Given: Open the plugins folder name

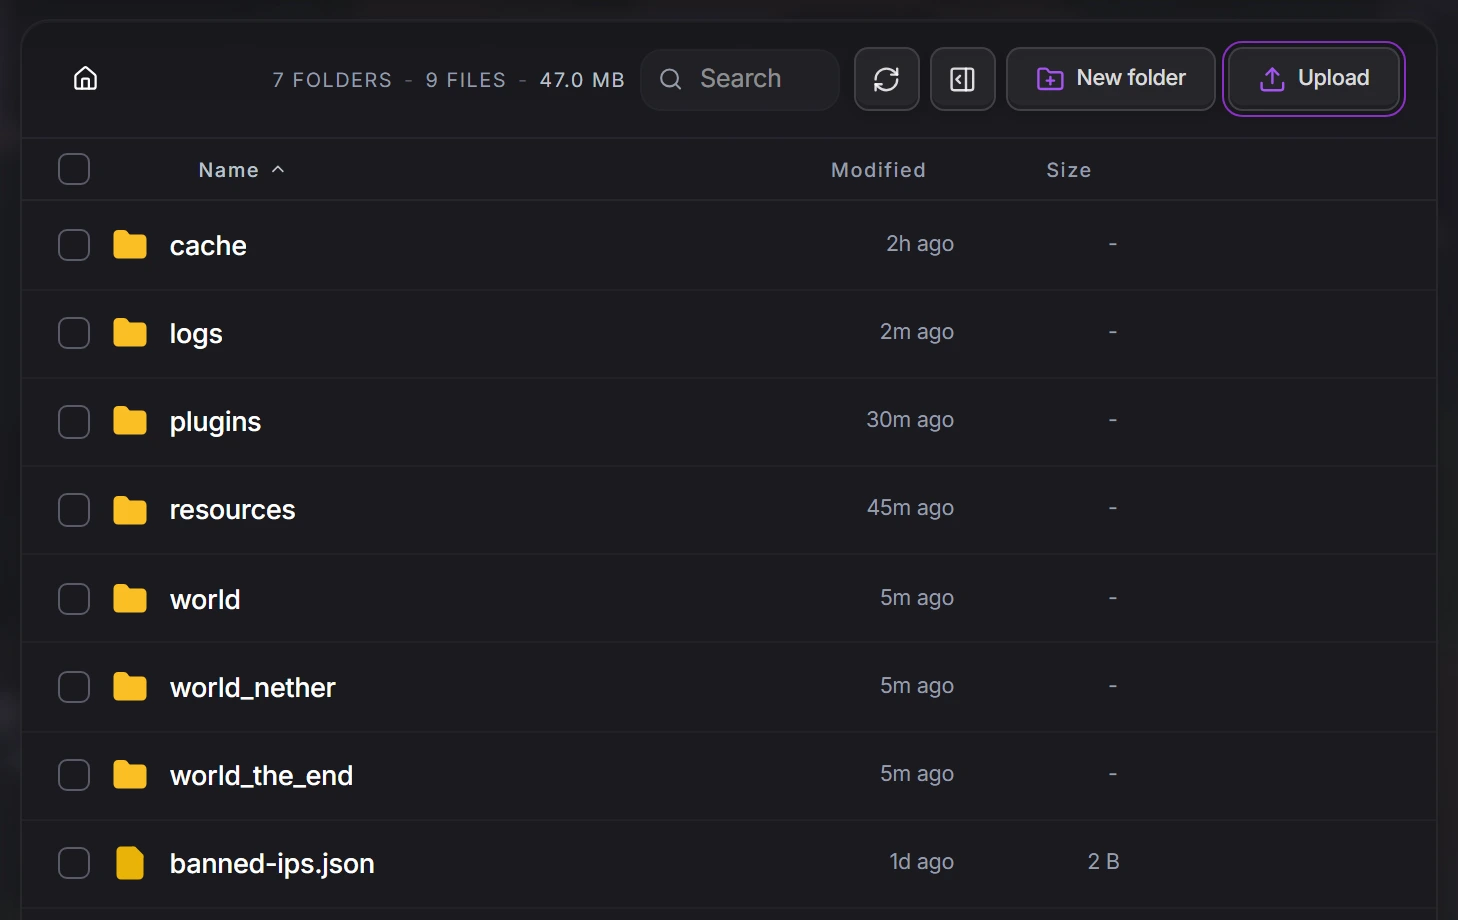Looking at the screenshot, I should 215,422.
